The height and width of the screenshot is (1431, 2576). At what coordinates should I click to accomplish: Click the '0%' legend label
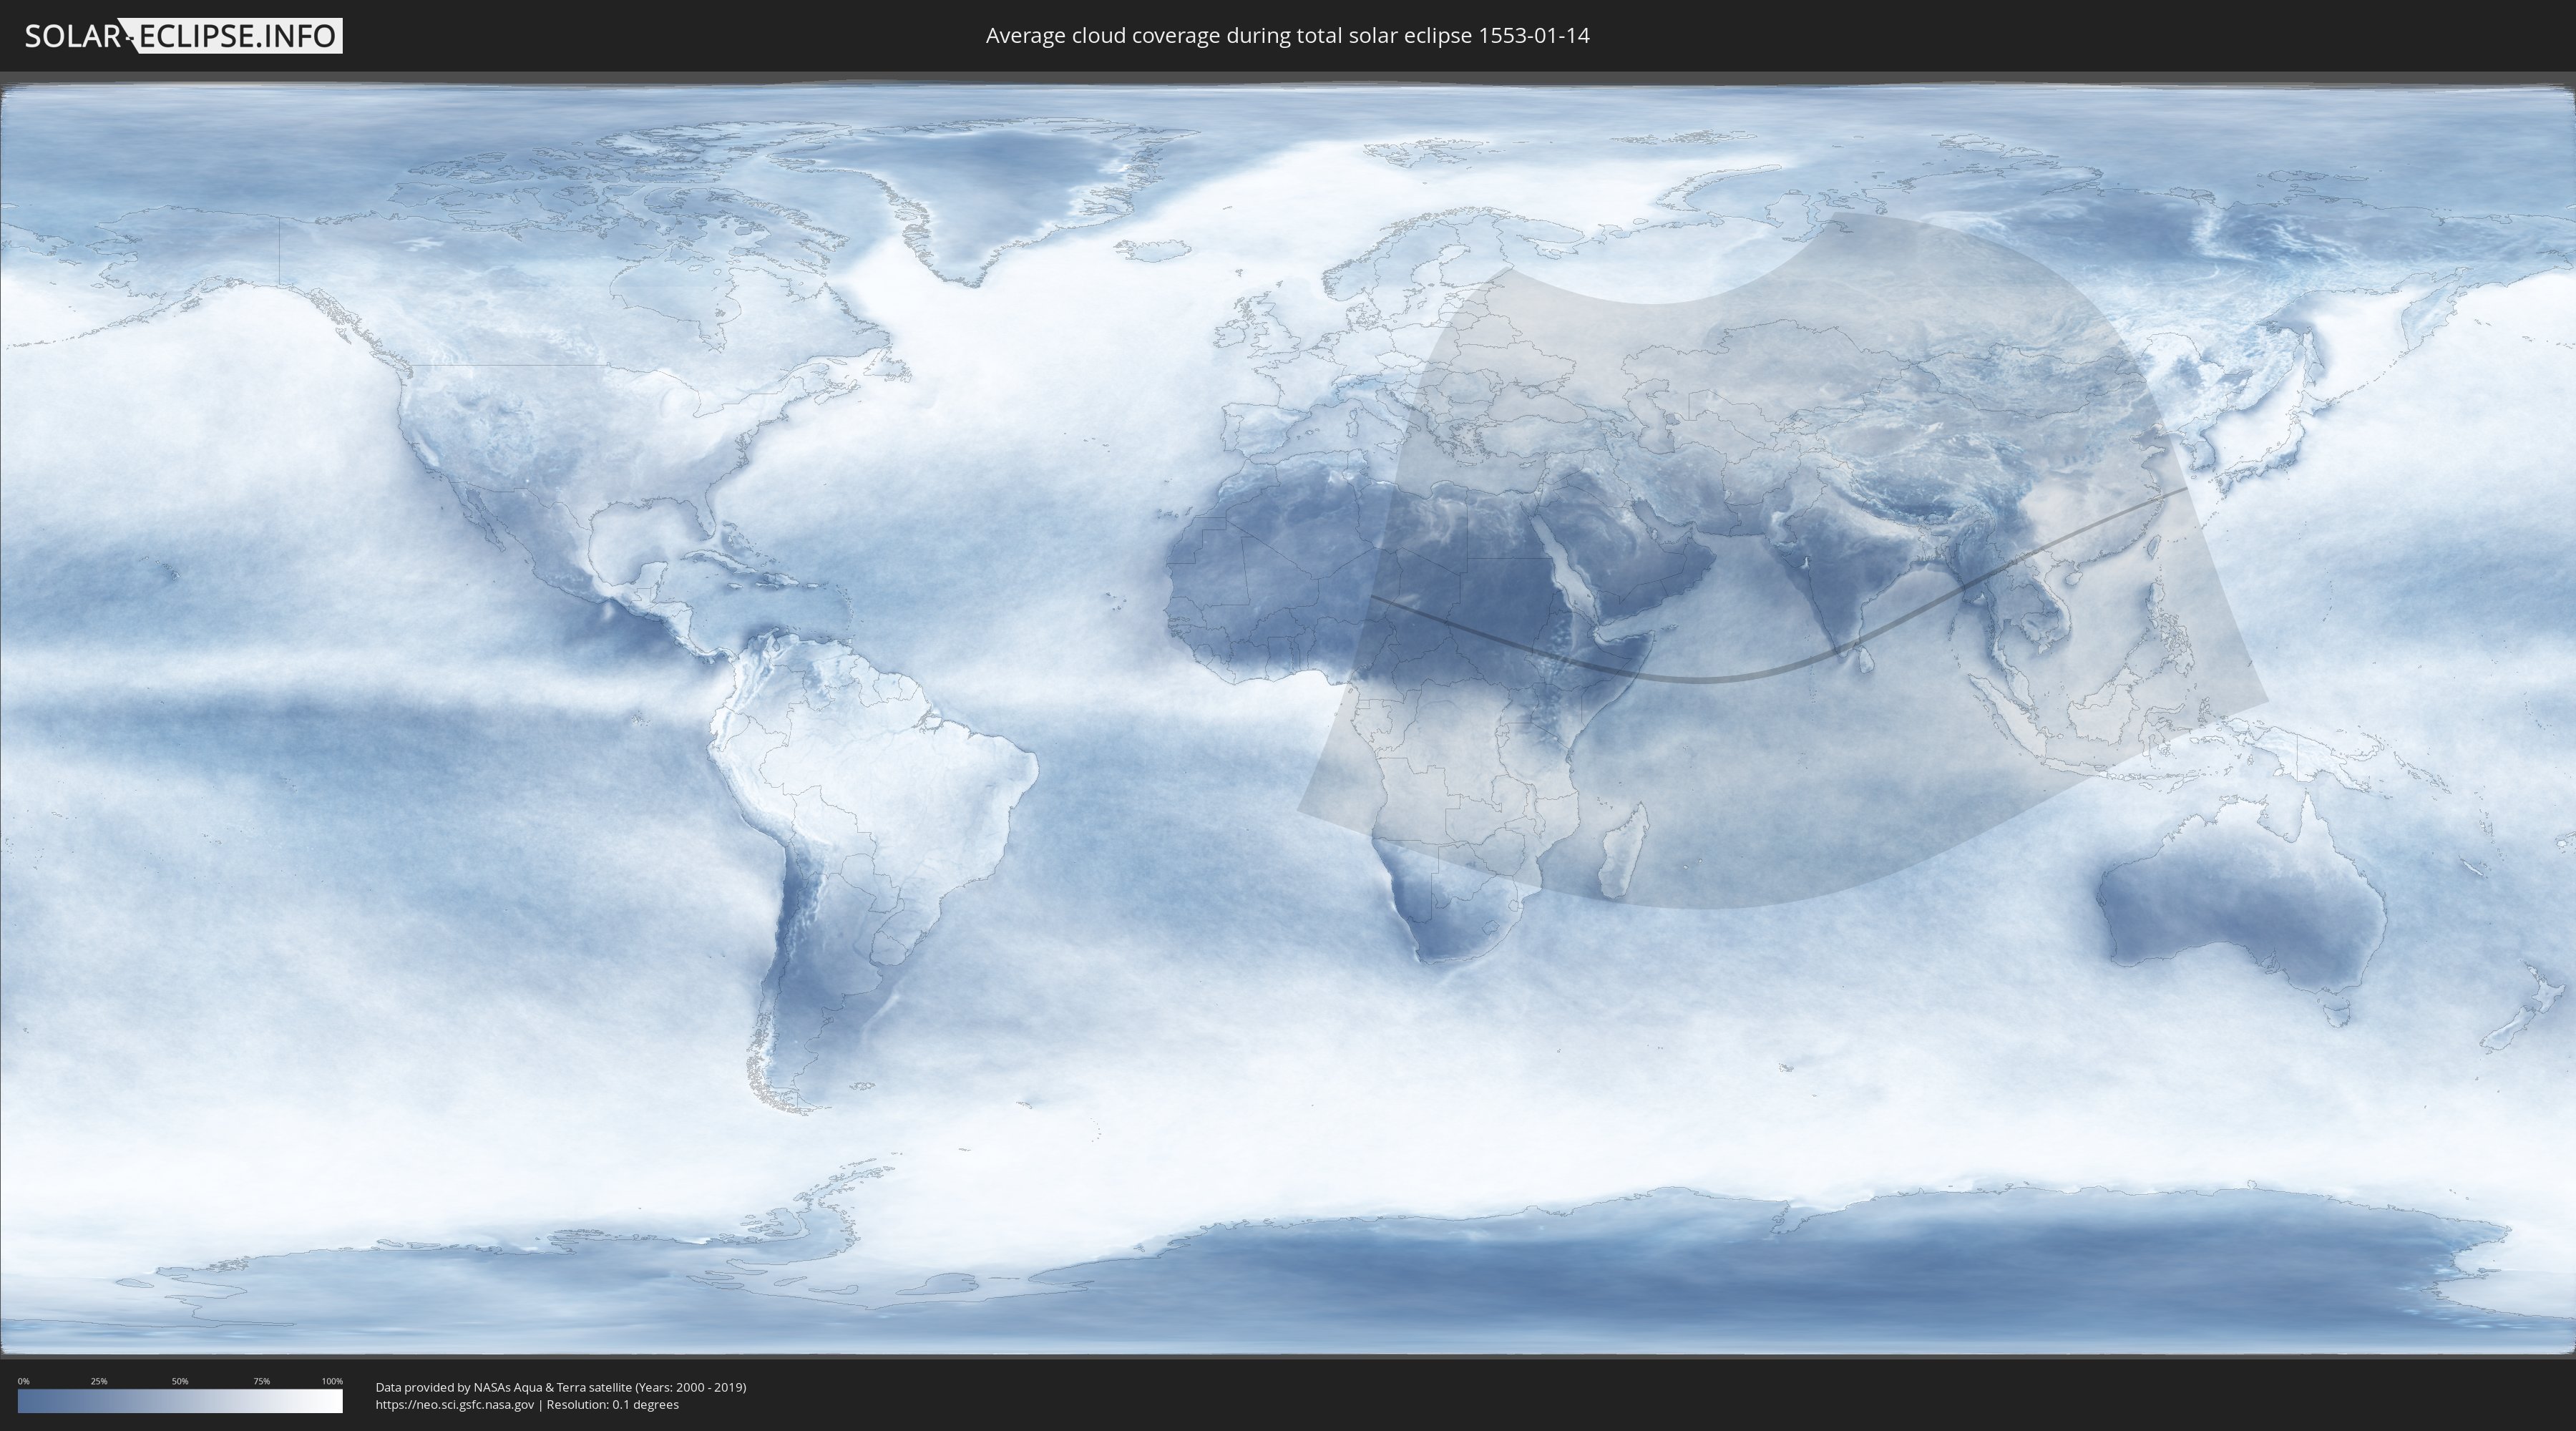23,1381
